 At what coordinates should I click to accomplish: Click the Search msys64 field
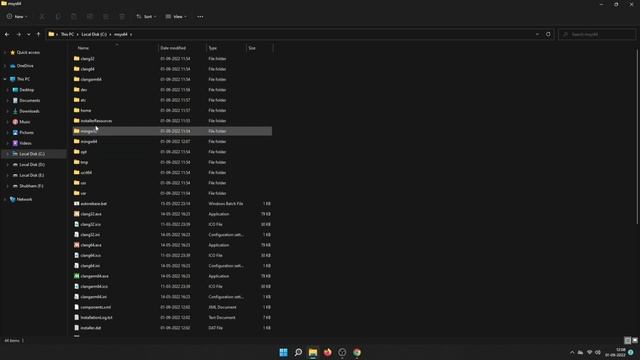point(597,34)
